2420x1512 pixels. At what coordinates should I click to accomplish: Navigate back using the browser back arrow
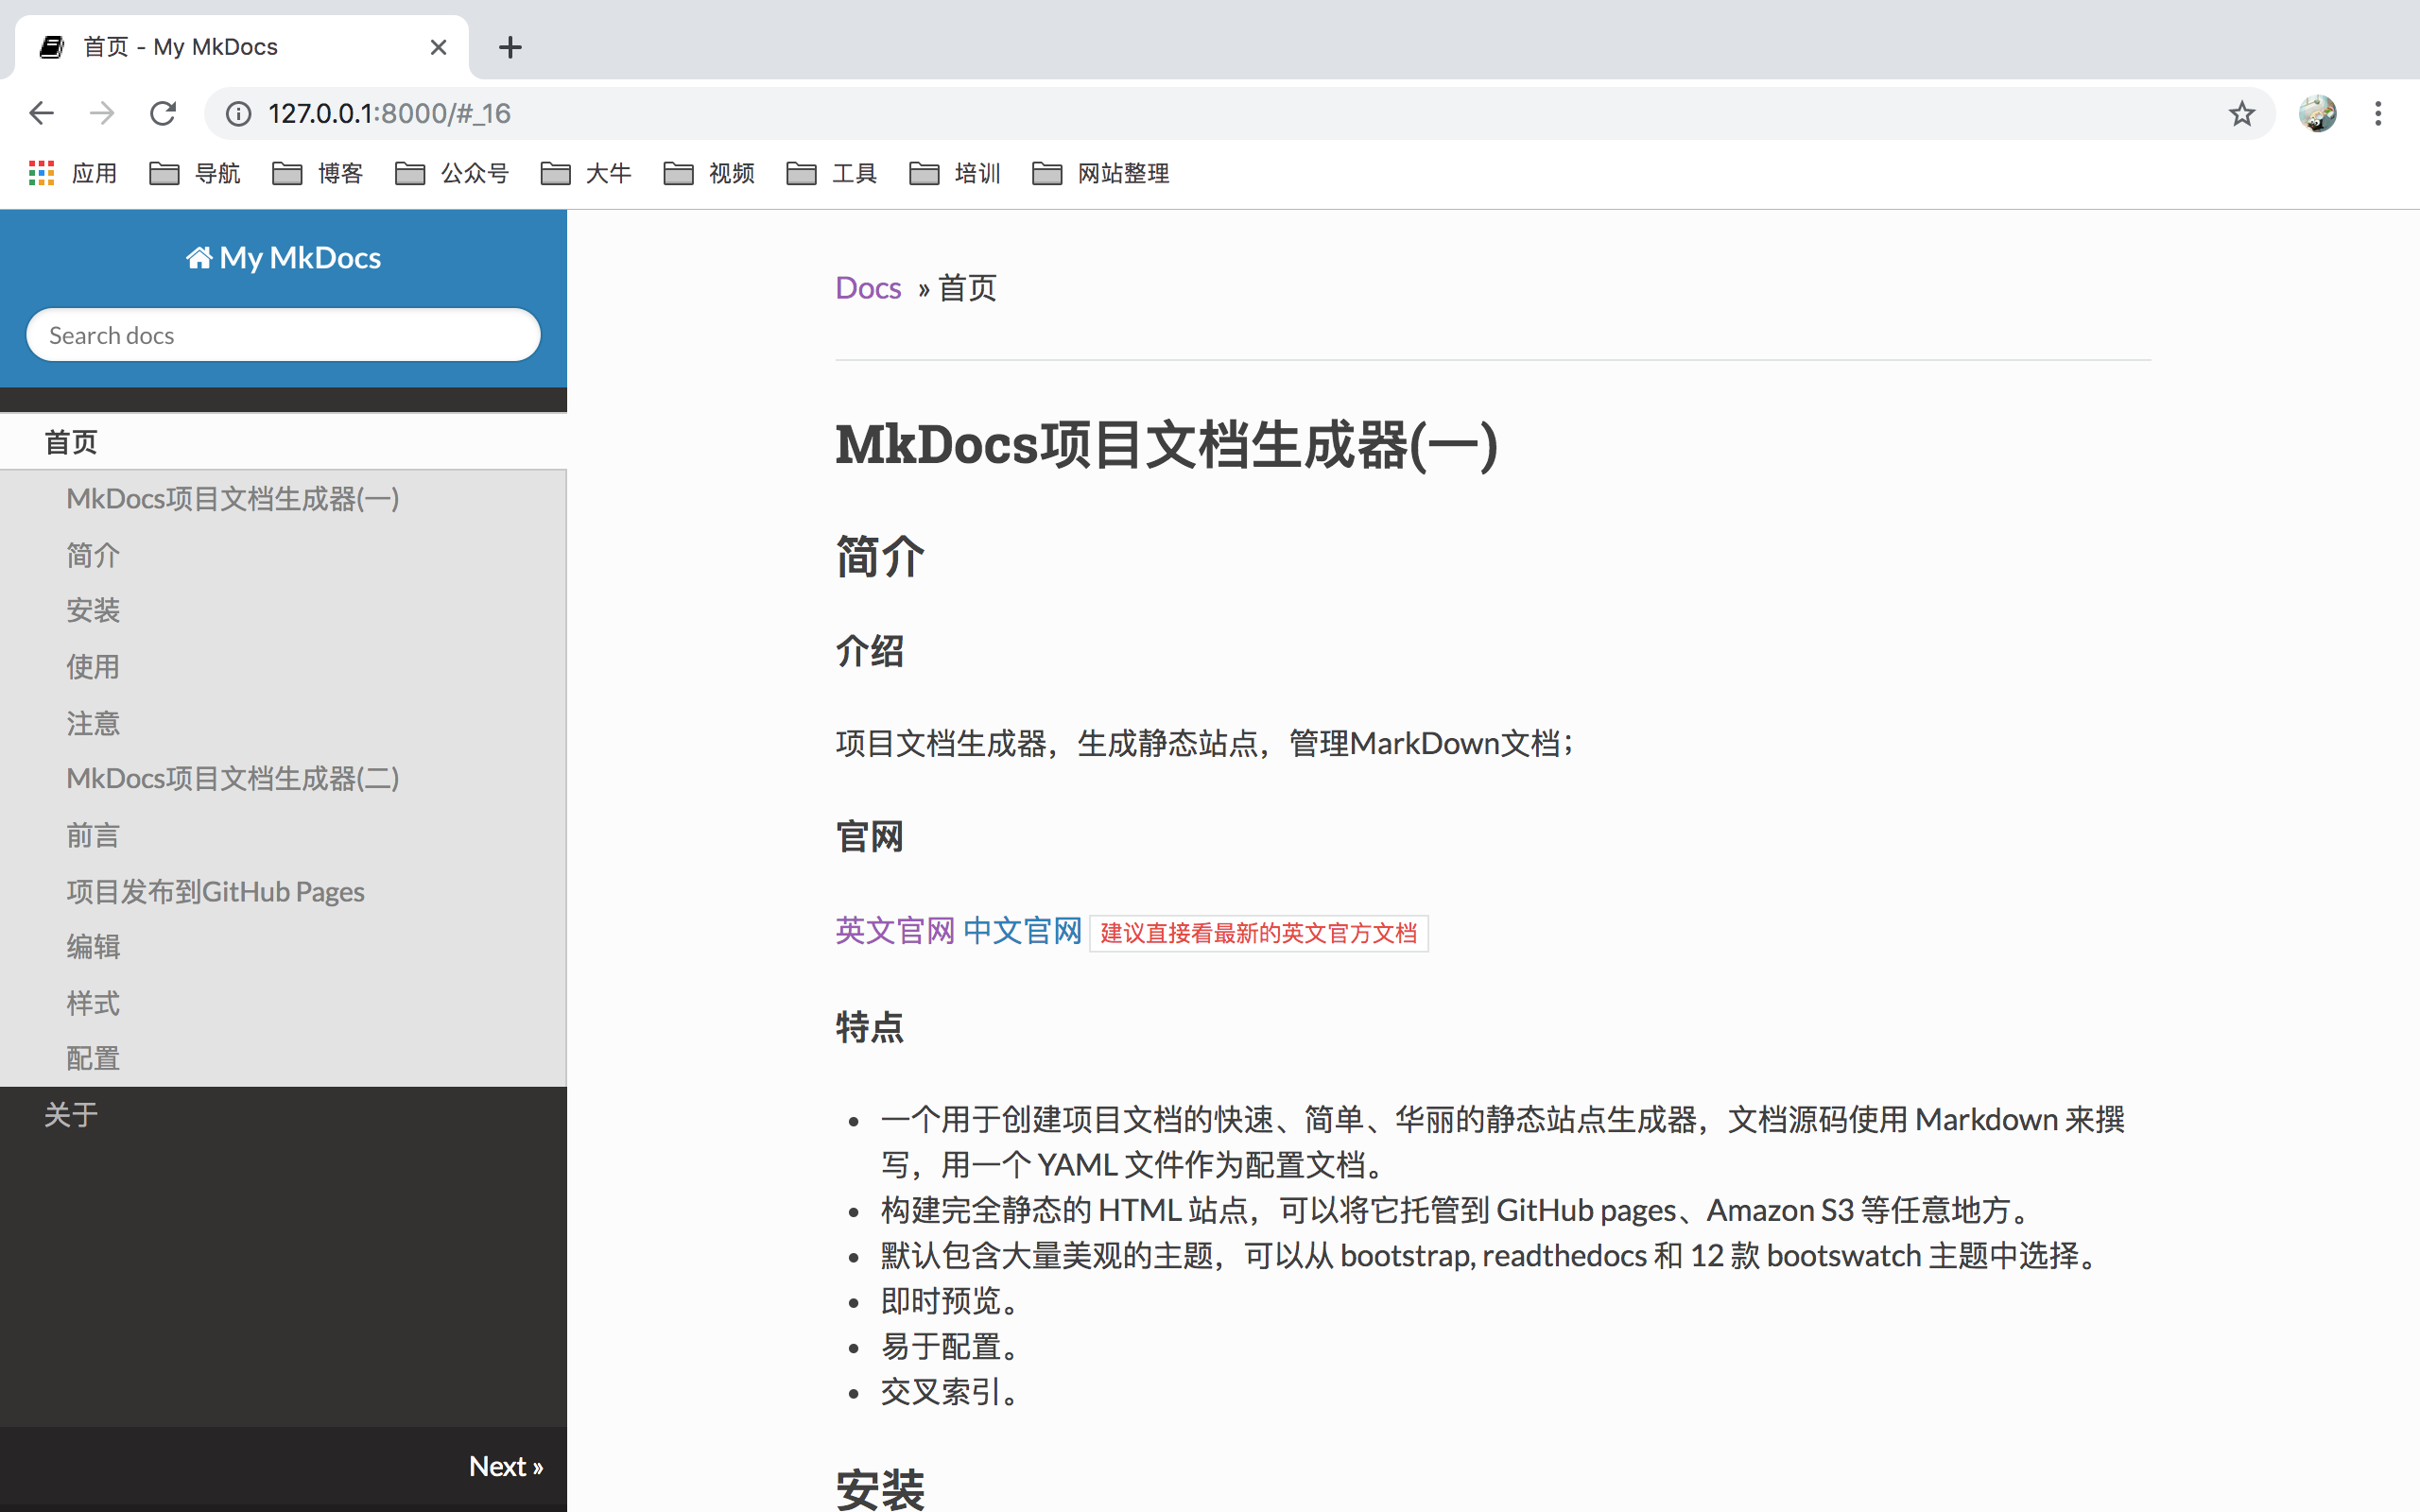[x=41, y=113]
